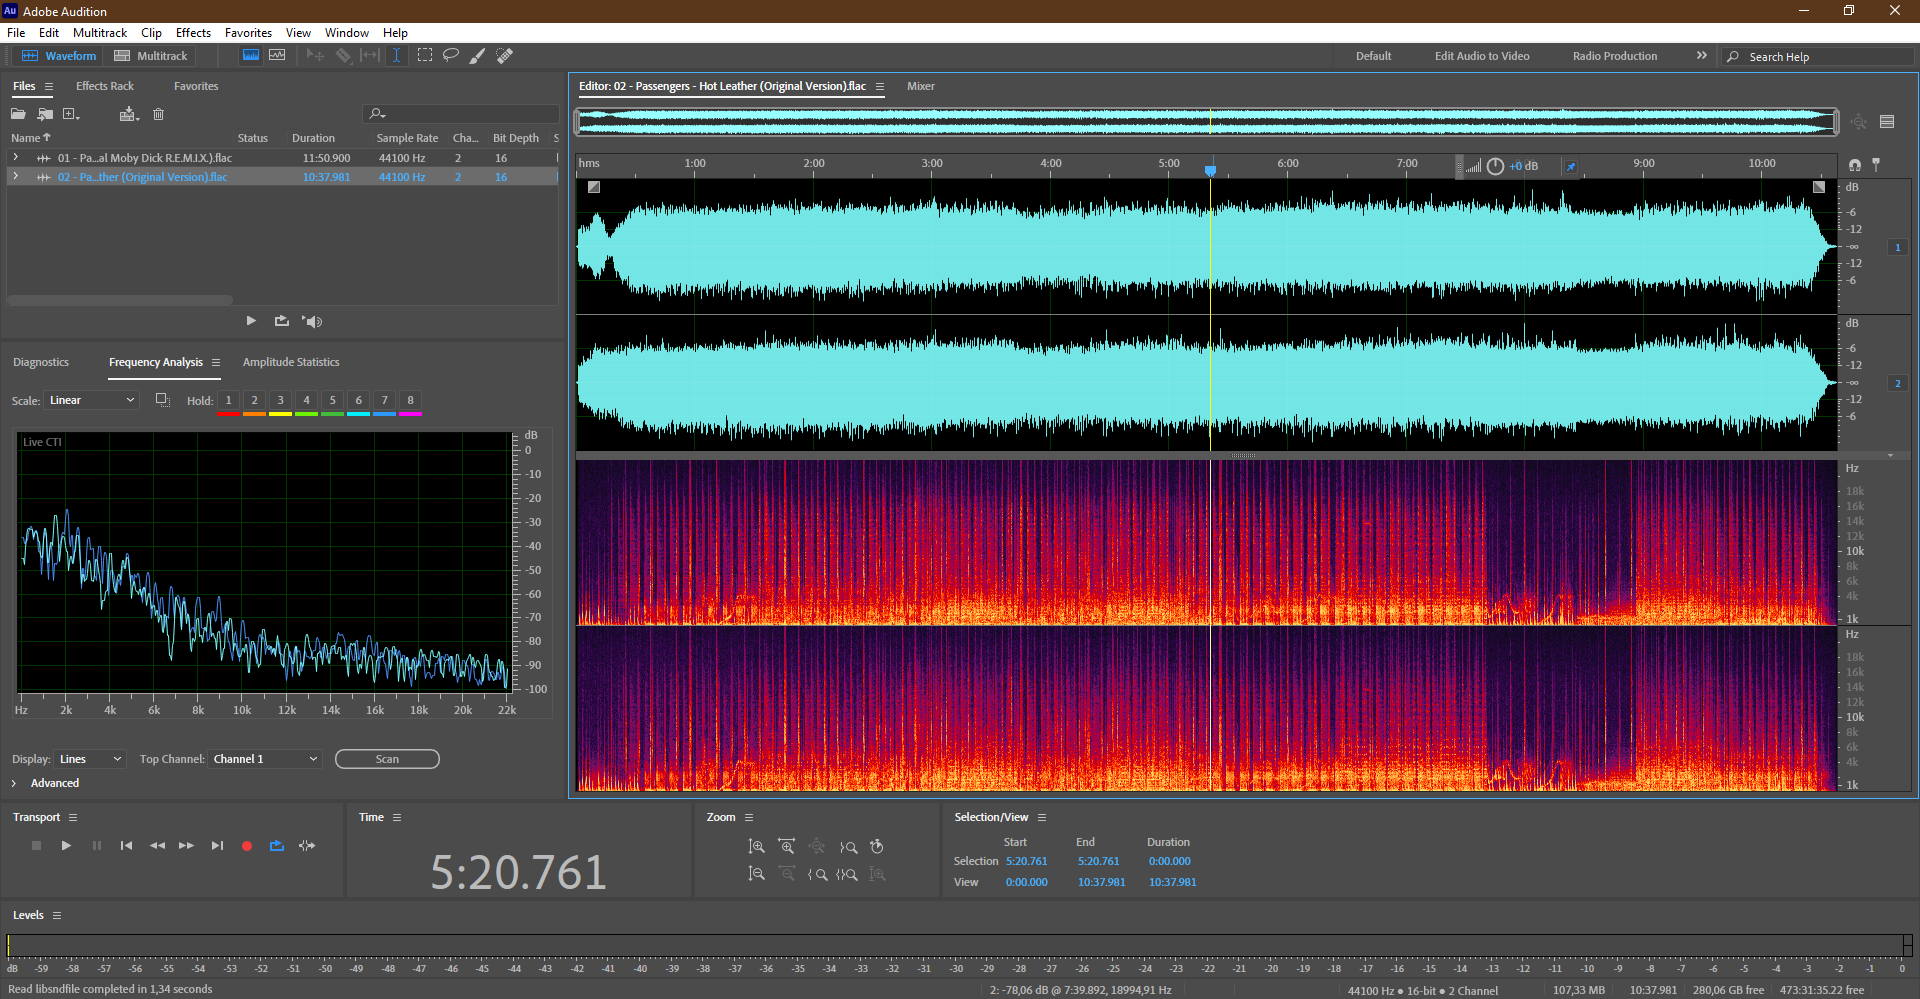This screenshot has height=999, width=1920.
Task: Select the Edit Audio to Video workspace
Action: coord(1482,56)
